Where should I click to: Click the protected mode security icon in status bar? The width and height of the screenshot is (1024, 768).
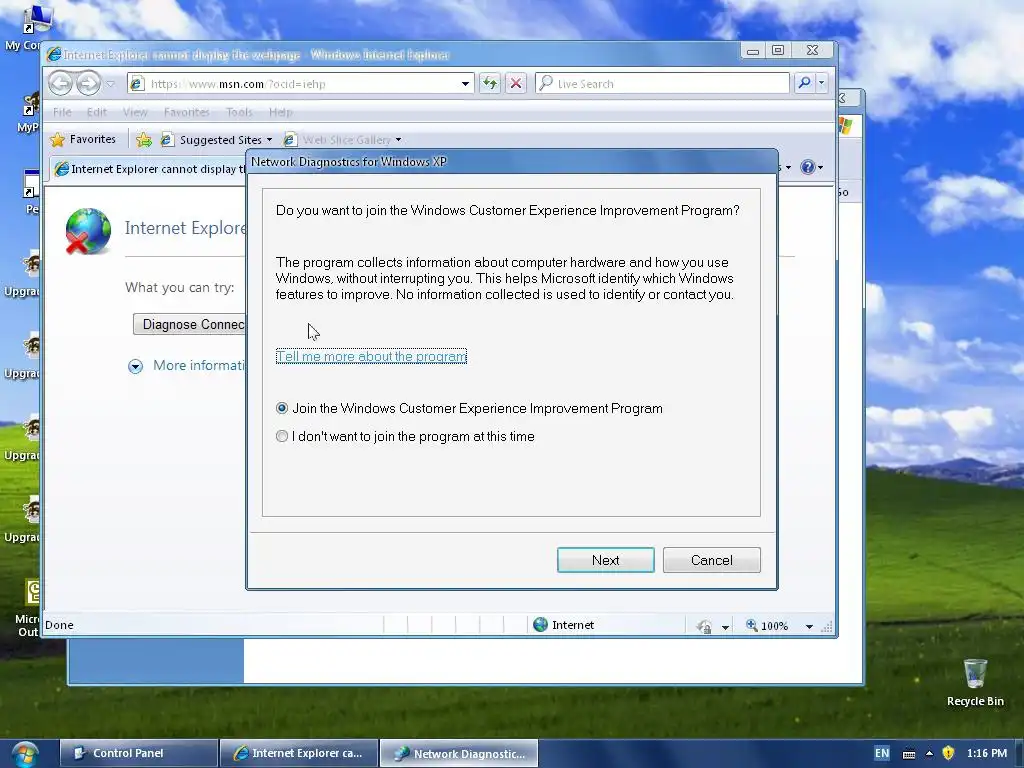point(704,626)
